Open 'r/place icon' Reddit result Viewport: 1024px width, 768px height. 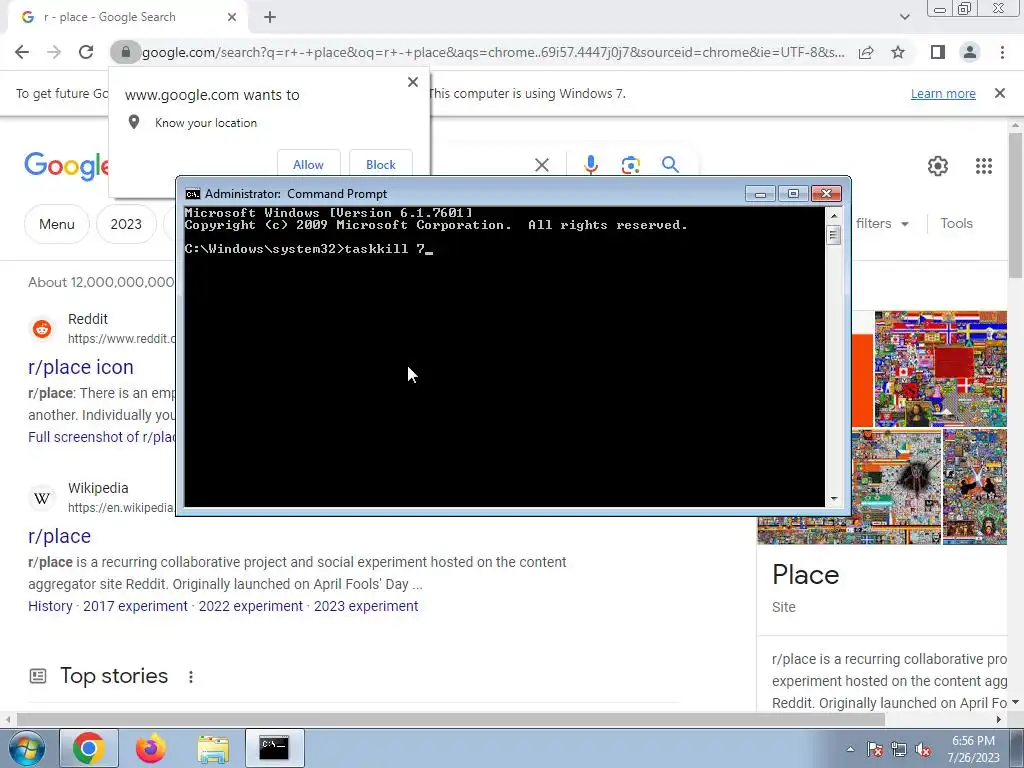tap(81, 367)
